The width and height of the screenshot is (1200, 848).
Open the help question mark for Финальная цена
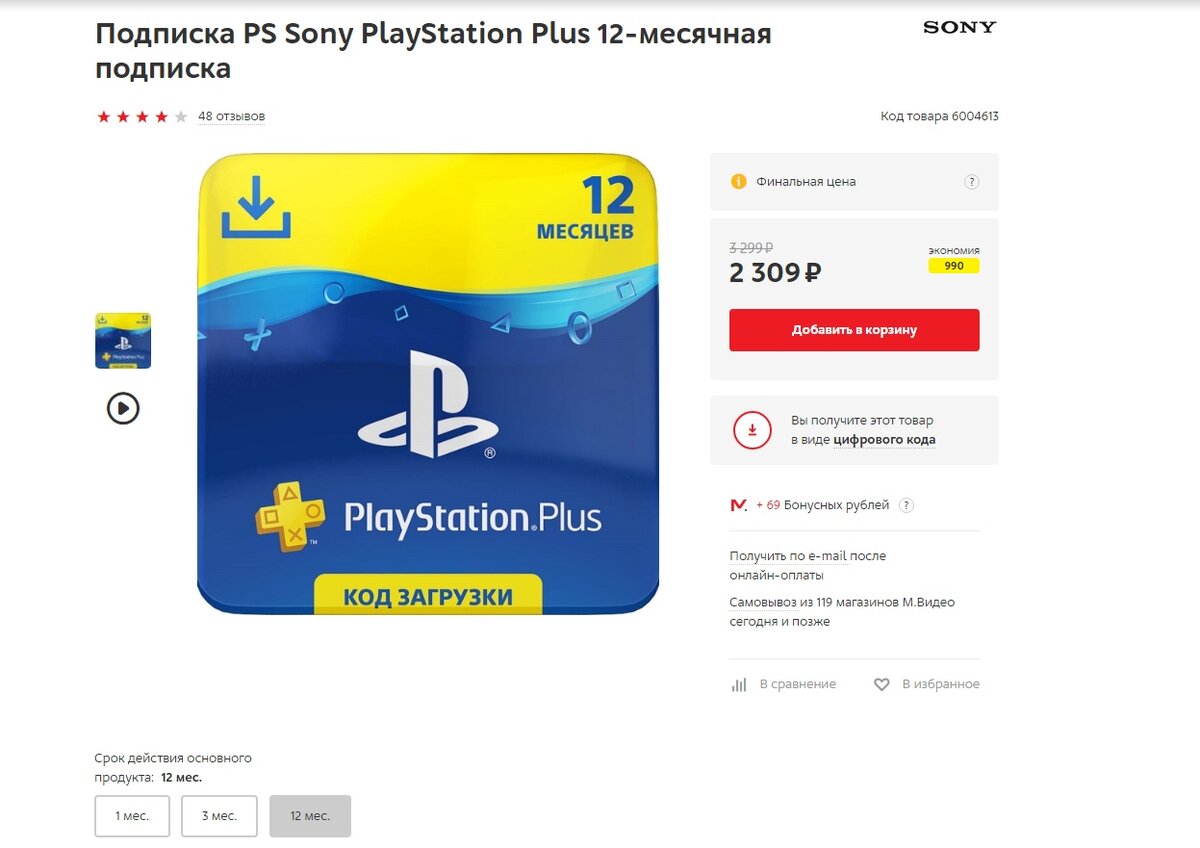point(971,182)
